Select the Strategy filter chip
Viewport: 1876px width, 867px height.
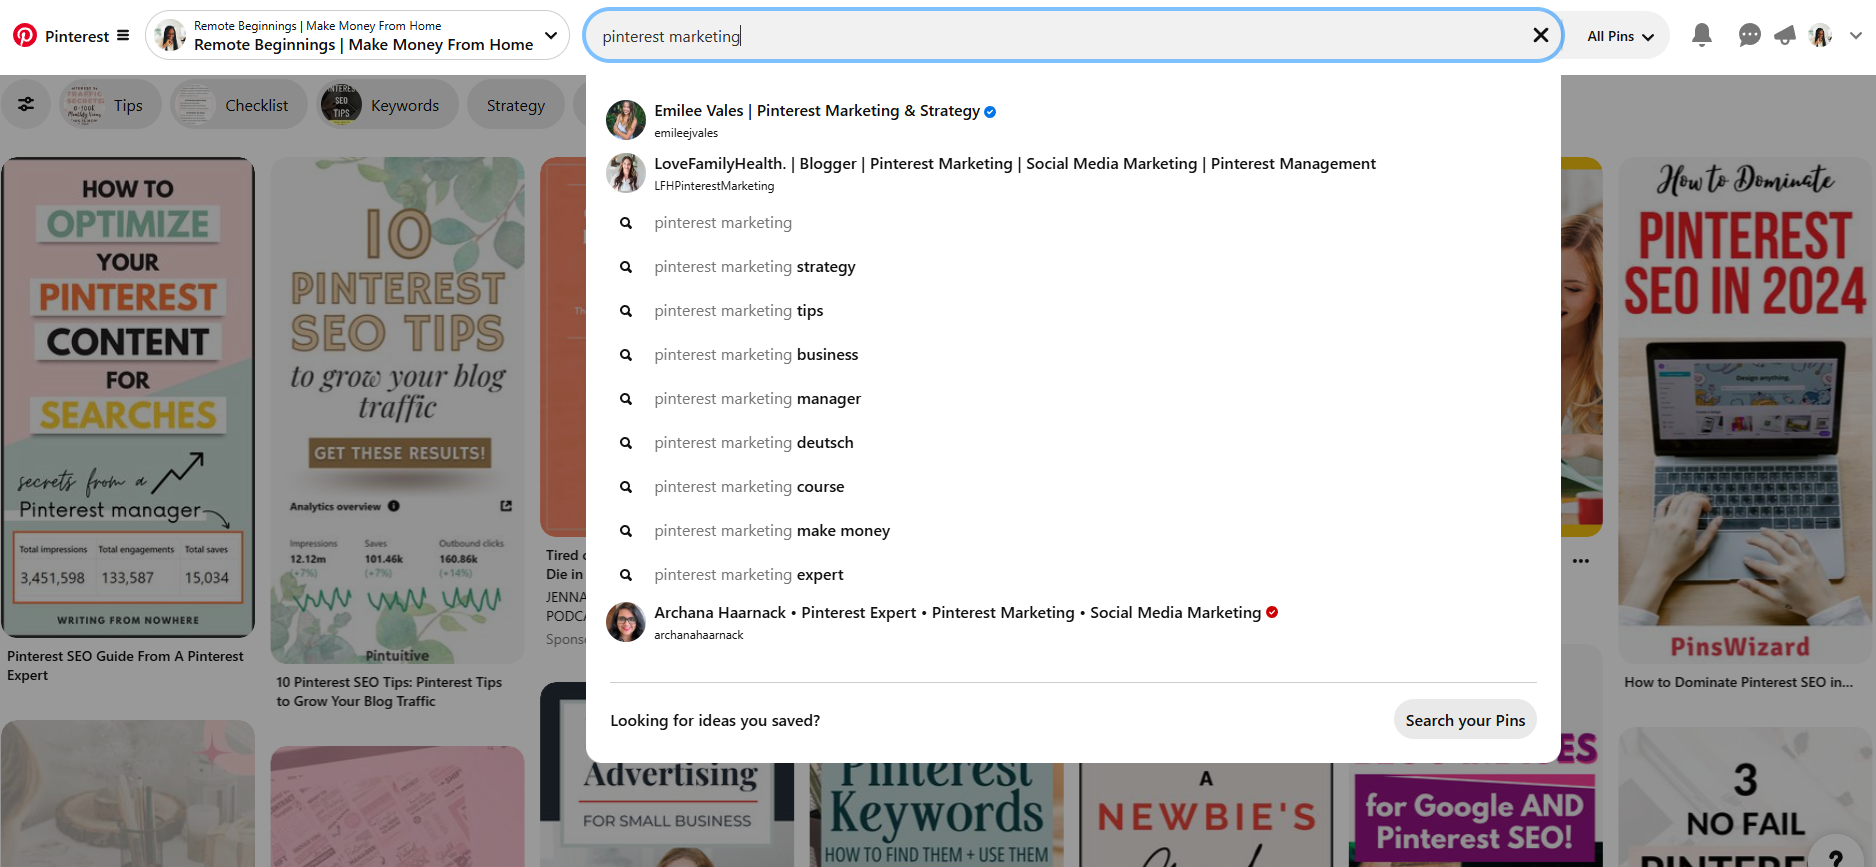tap(516, 105)
